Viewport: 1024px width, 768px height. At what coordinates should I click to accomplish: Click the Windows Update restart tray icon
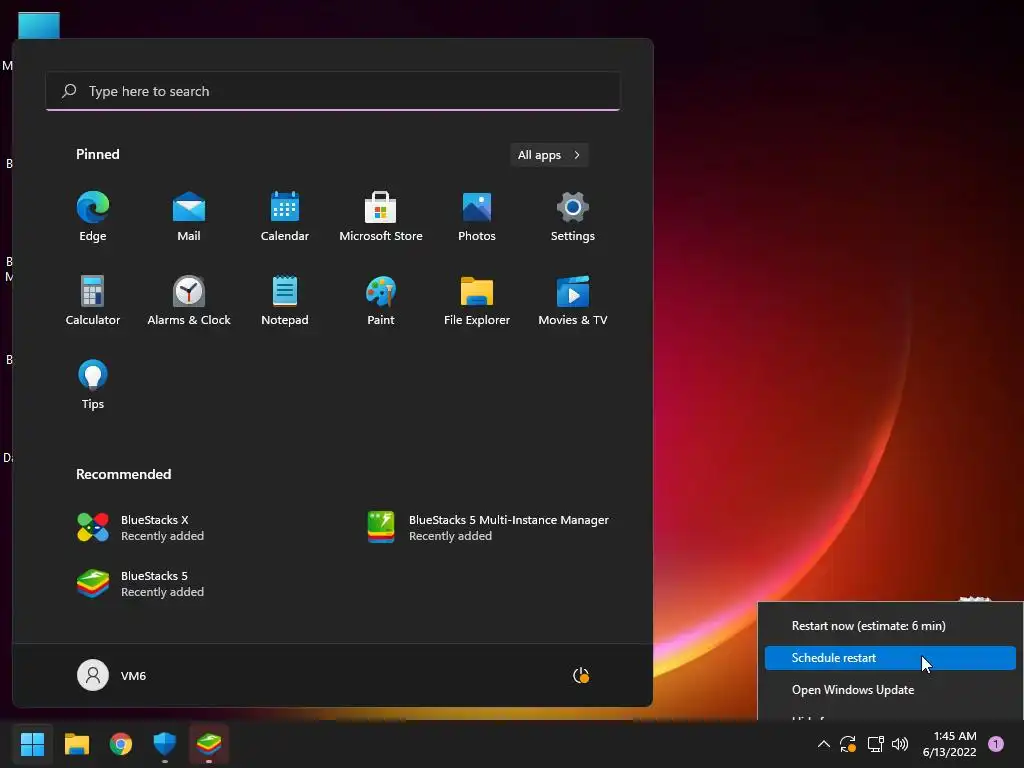(848, 744)
